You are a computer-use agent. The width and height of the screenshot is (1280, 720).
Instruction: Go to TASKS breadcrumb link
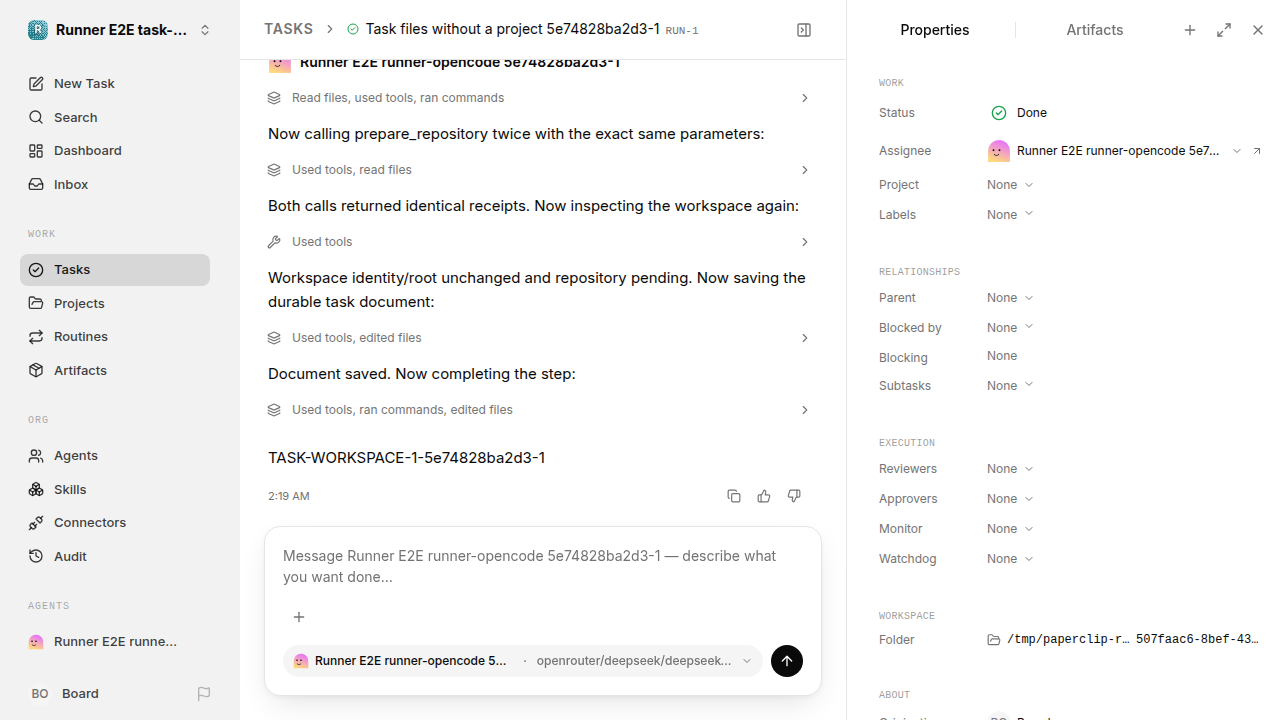(x=288, y=30)
